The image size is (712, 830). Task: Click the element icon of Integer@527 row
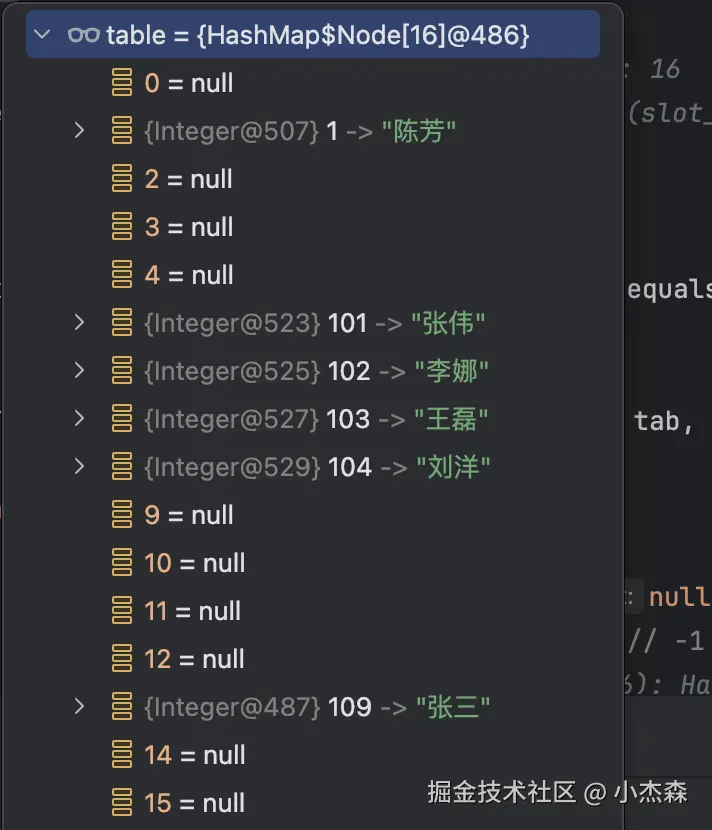[122, 418]
